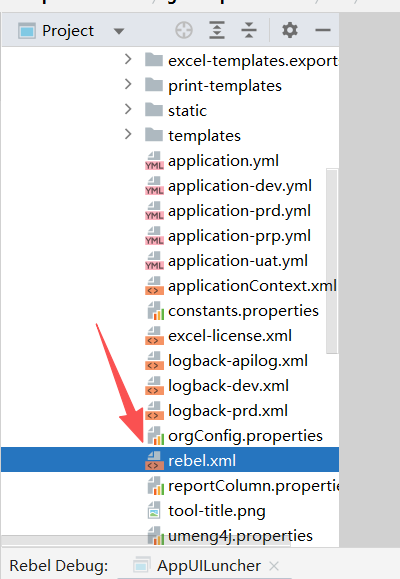This screenshot has width=400, height=579.
Task: Click the Collapse All toolbar icon
Action: pyautogui.click(x=249, y=30)
